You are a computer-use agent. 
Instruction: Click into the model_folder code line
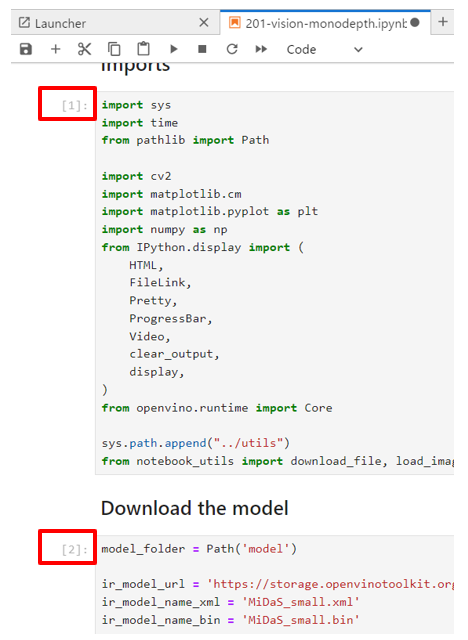tap(199, 549)
